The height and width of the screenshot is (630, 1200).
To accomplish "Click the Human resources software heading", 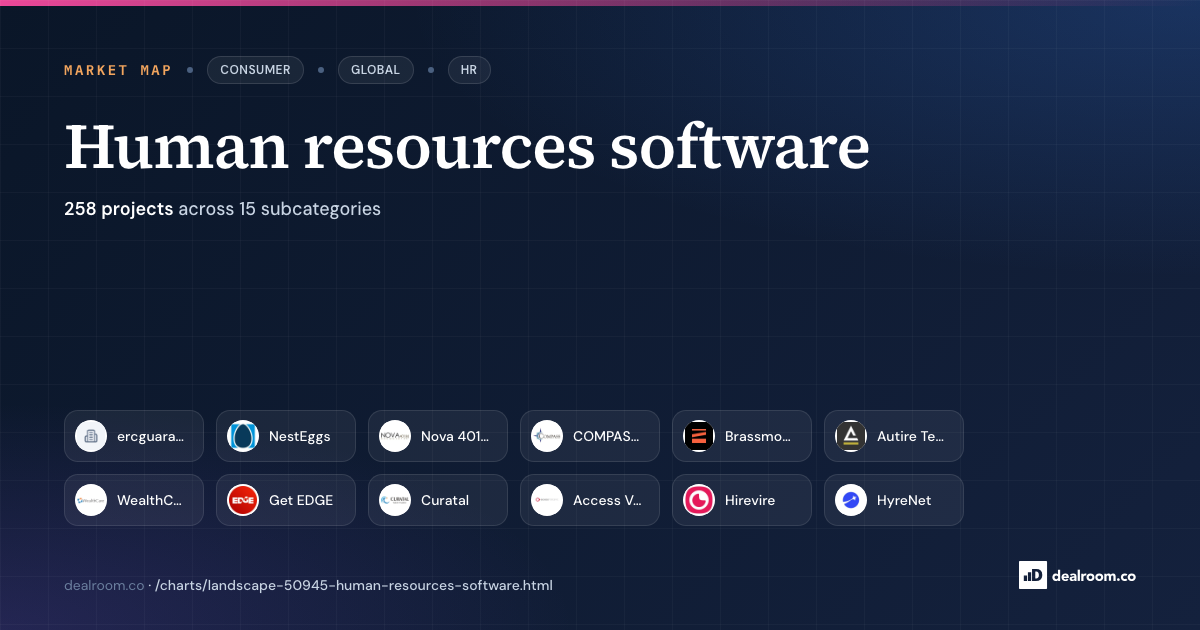I will pos(467,147).
